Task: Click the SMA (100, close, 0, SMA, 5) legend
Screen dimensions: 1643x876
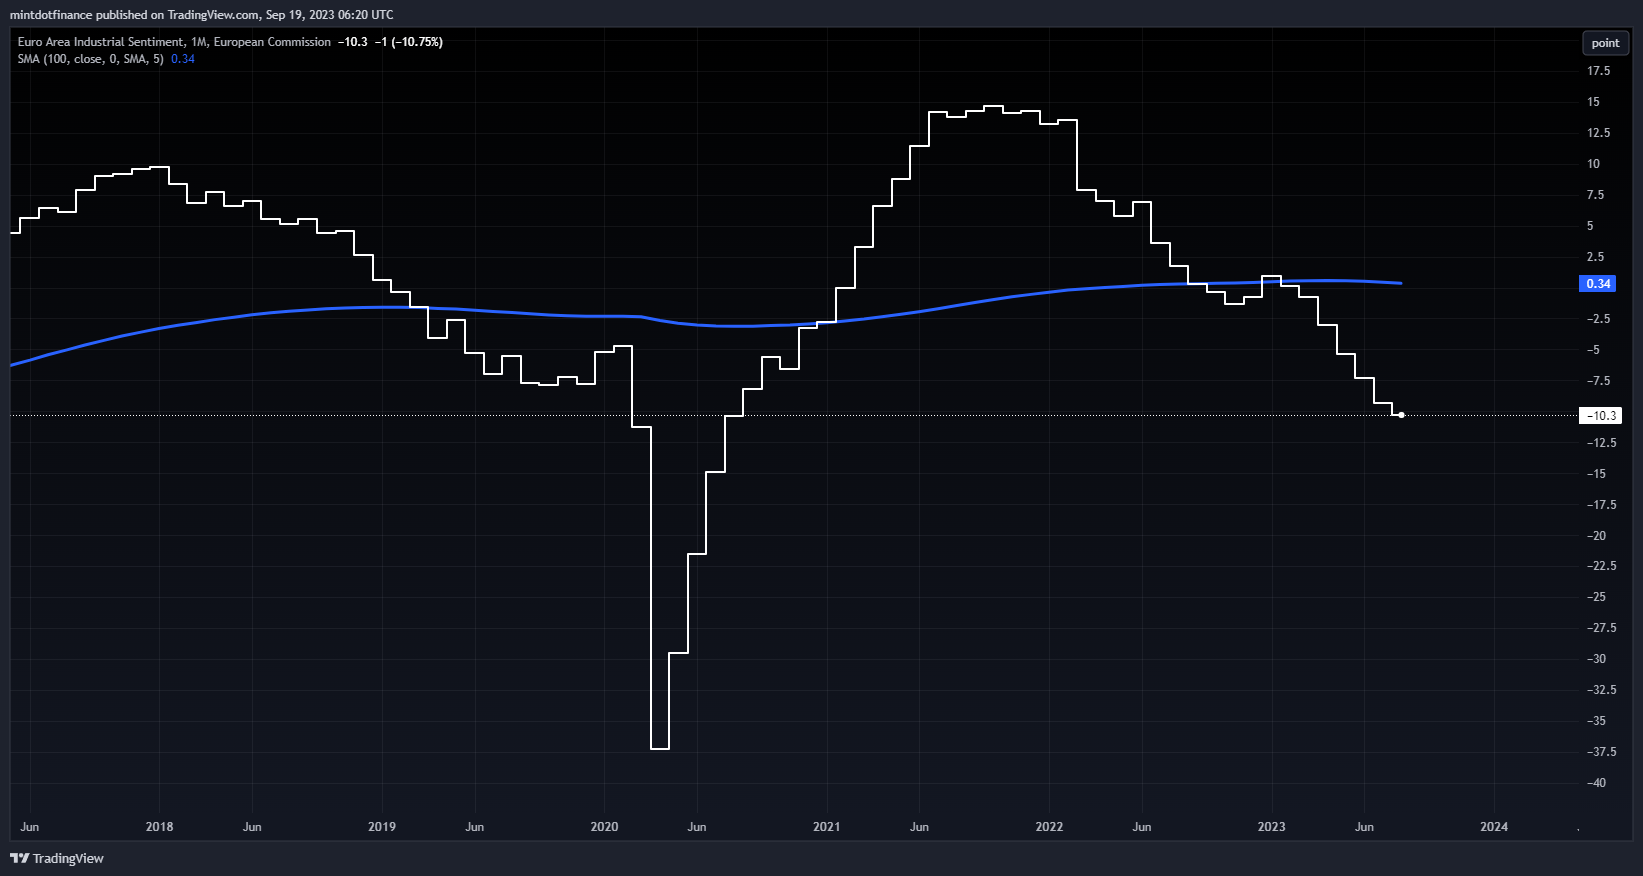Action: 91,59
